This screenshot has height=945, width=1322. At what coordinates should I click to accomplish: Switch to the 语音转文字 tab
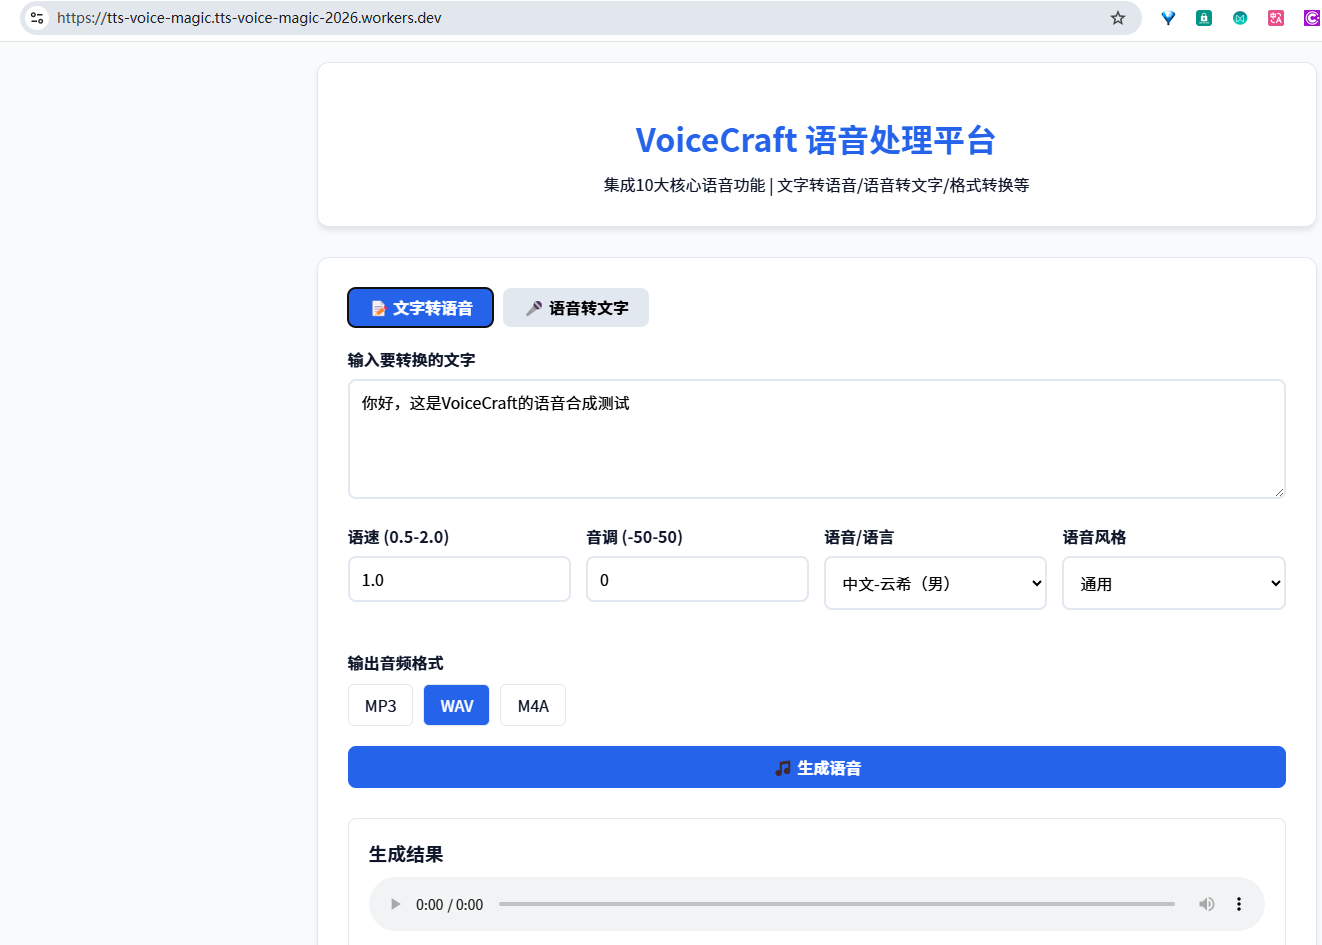(576, 308)
